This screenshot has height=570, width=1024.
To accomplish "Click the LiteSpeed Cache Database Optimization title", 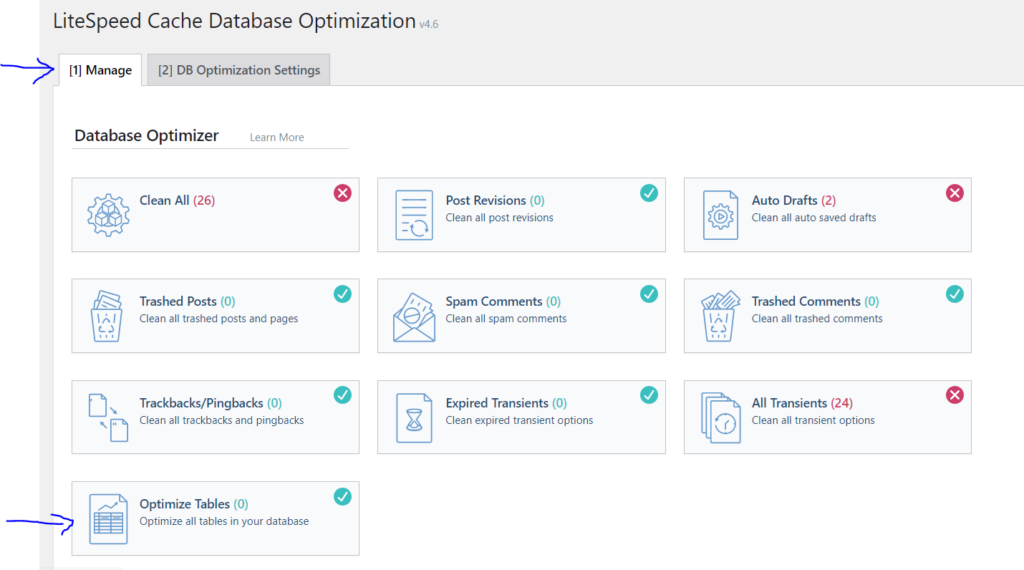I will (x=234, y=22).
